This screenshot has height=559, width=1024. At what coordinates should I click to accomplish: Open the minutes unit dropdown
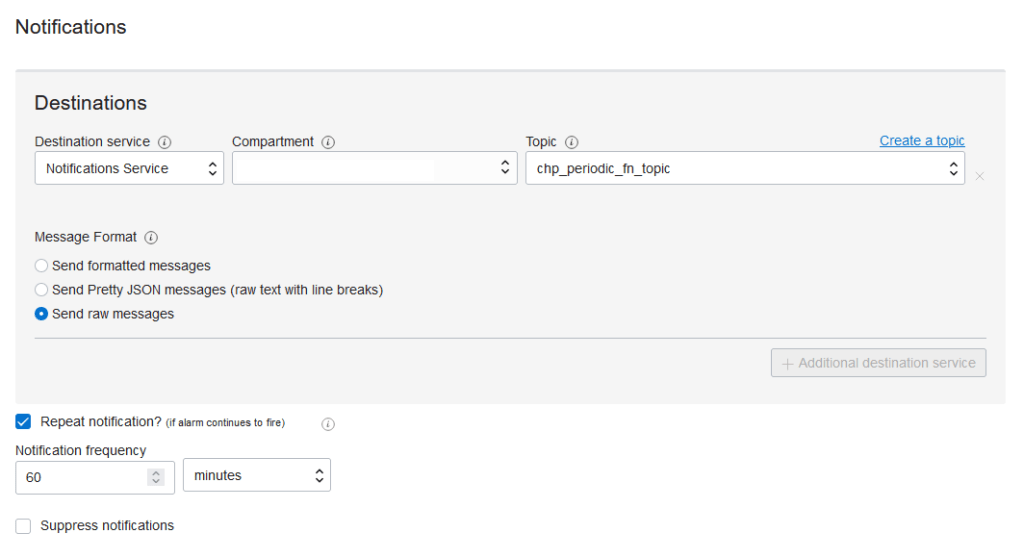tap(256, 476)
